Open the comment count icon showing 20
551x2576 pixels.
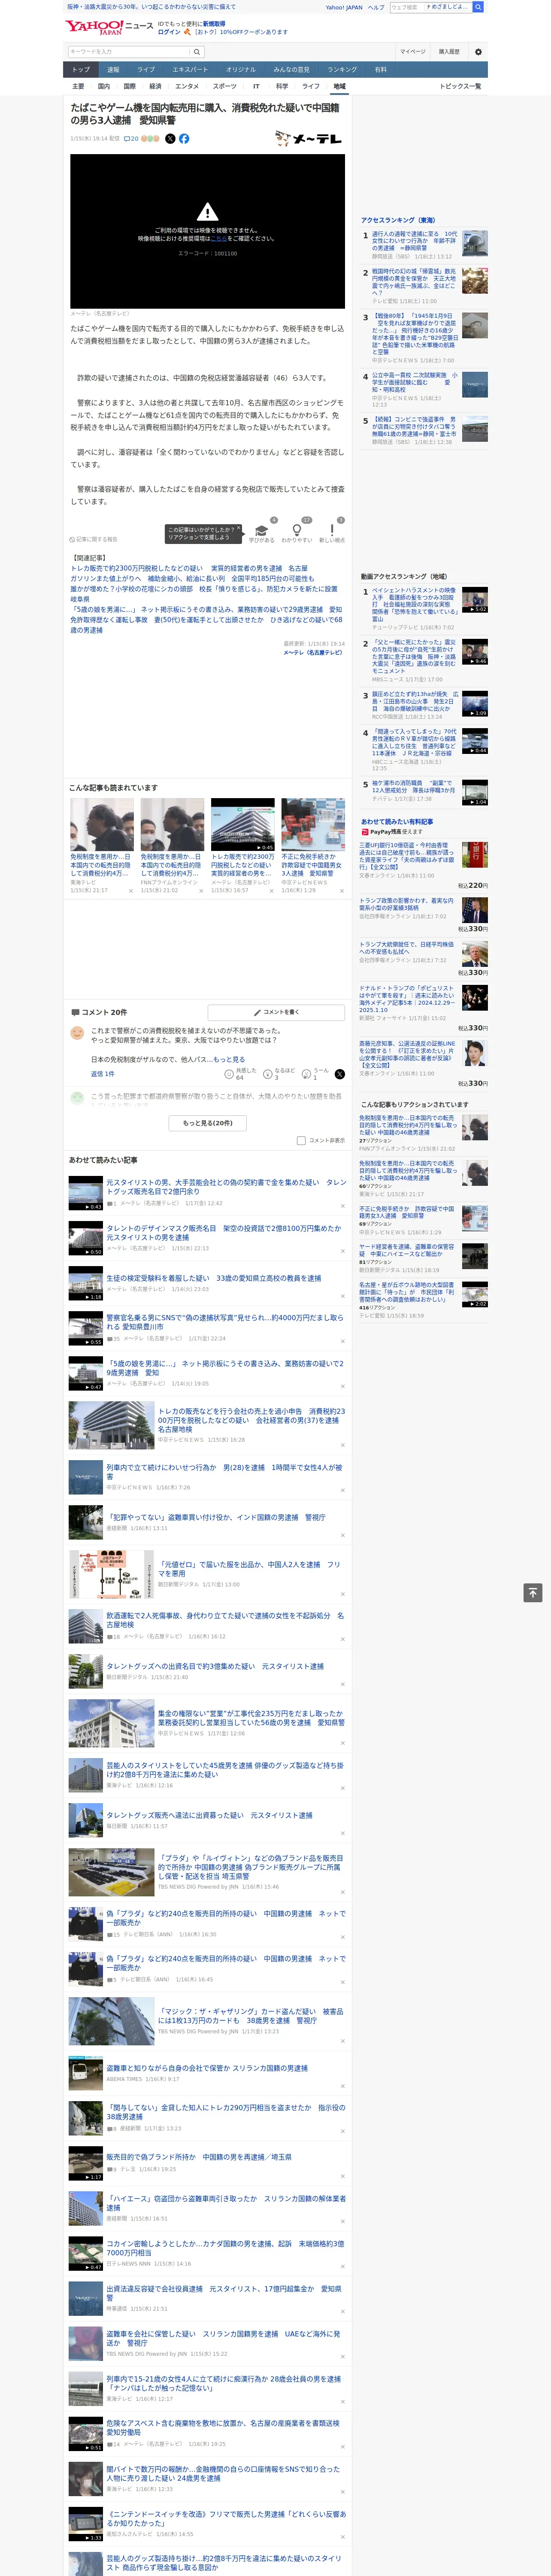(131, 139)
